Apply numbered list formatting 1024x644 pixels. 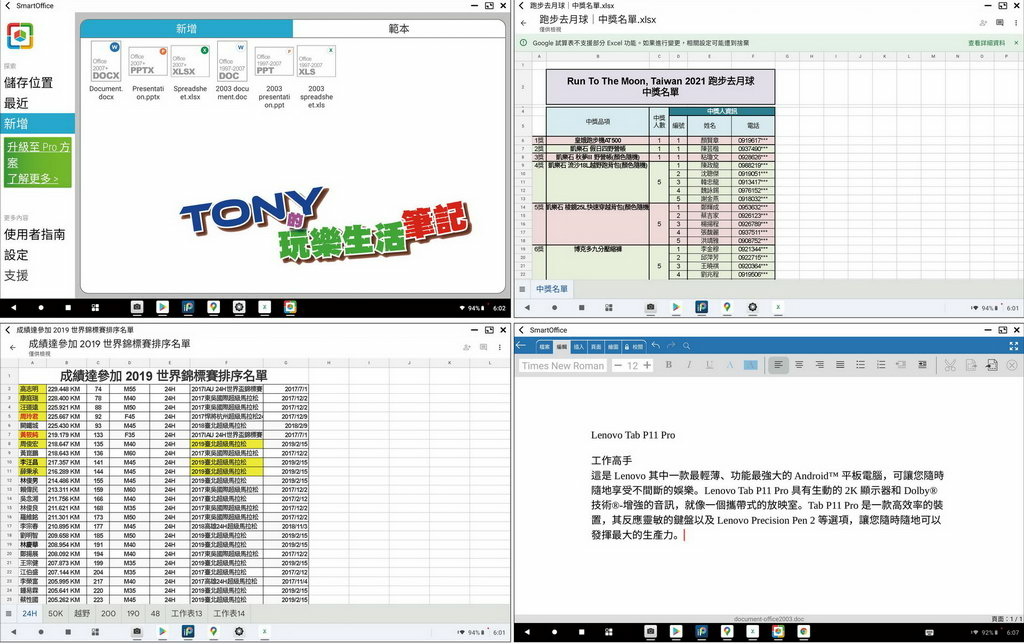(881, 365)
